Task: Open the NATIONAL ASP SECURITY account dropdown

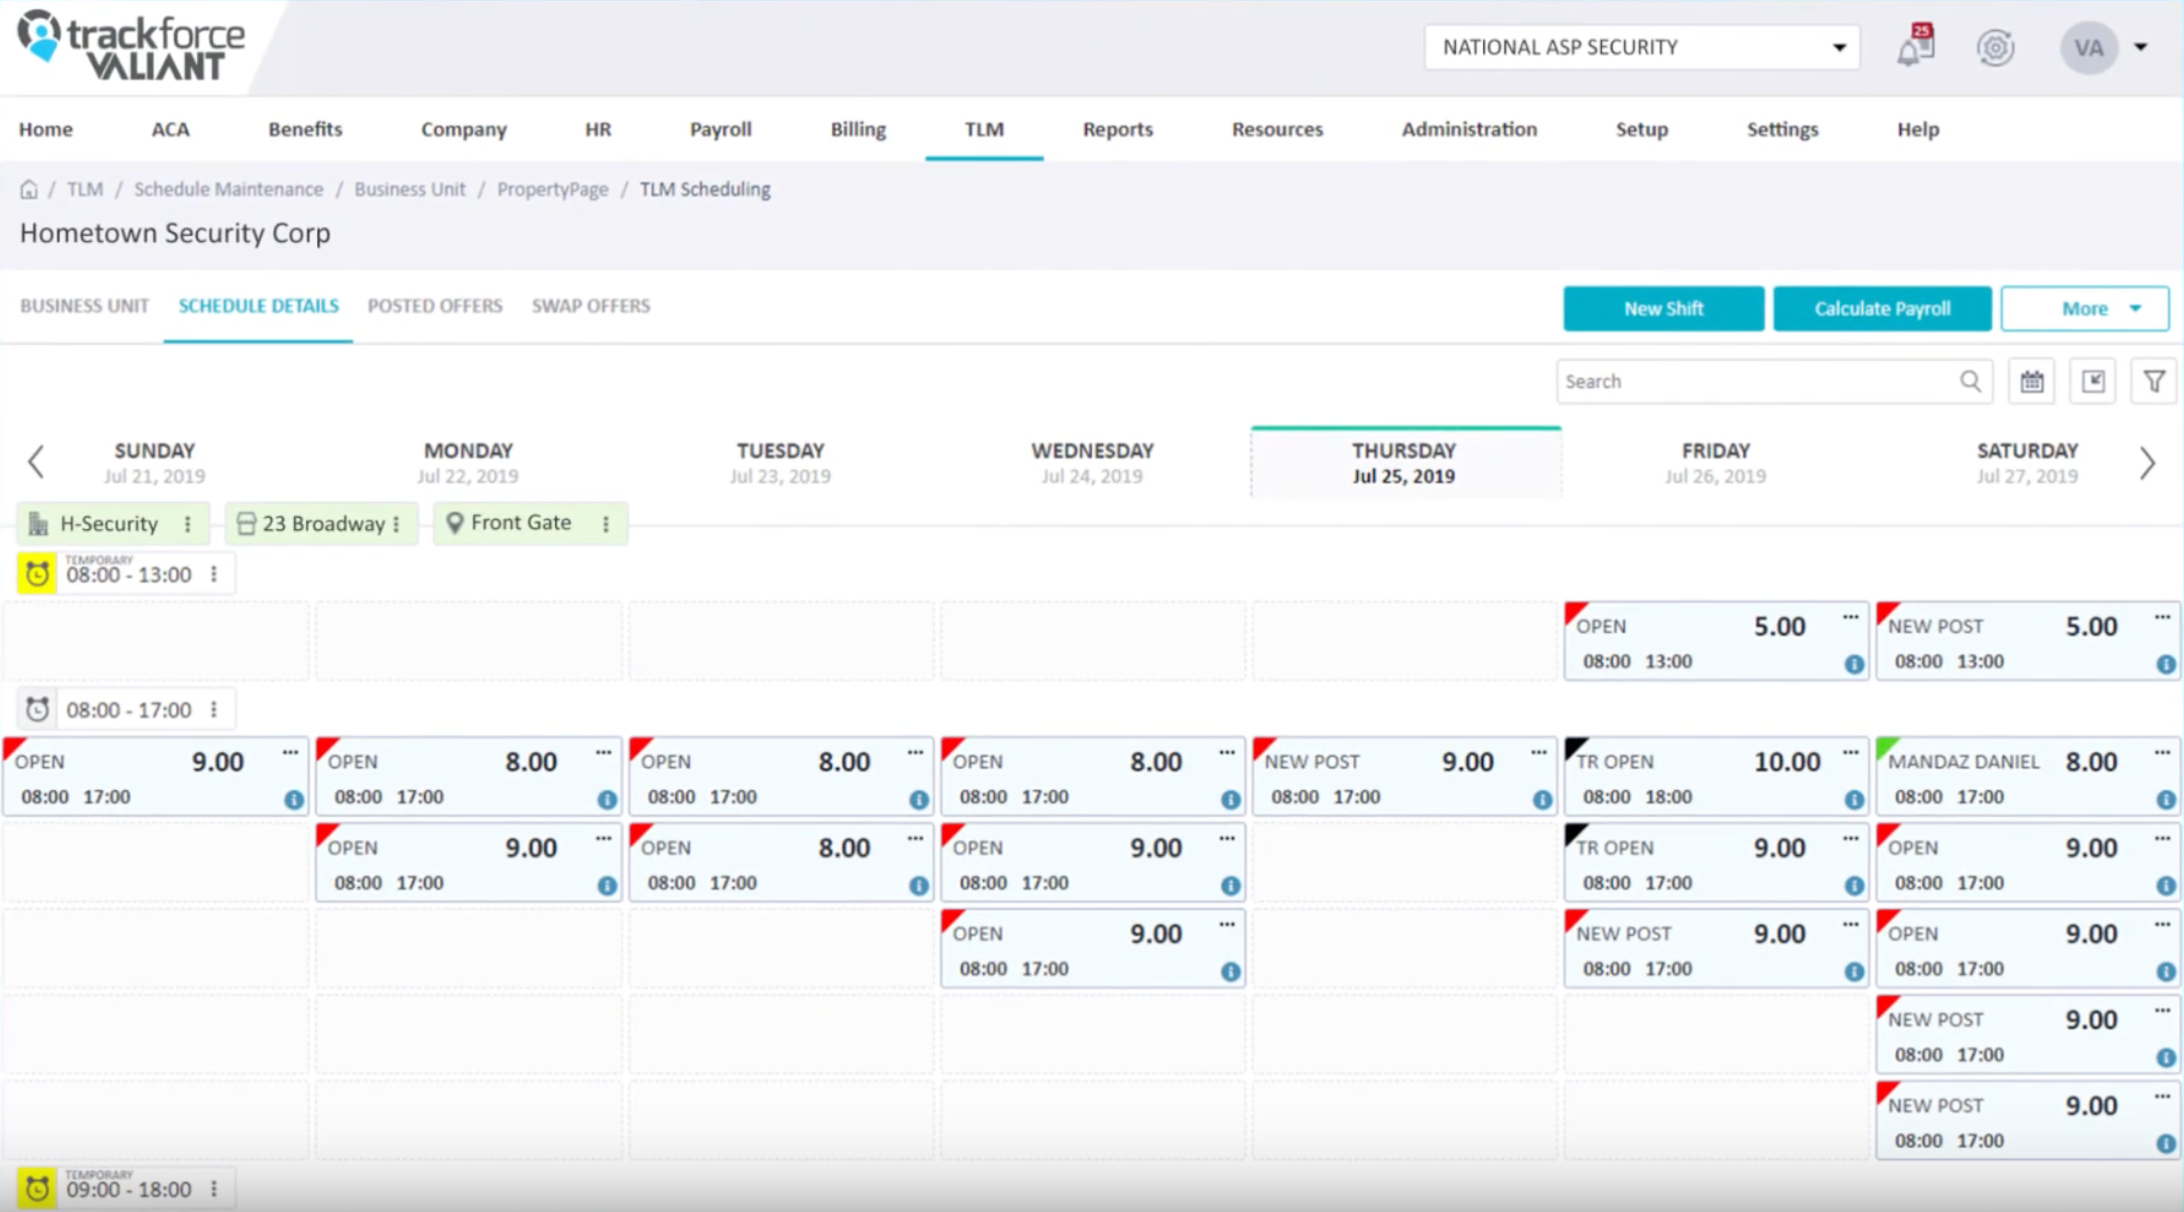Action: [1840, 47]
